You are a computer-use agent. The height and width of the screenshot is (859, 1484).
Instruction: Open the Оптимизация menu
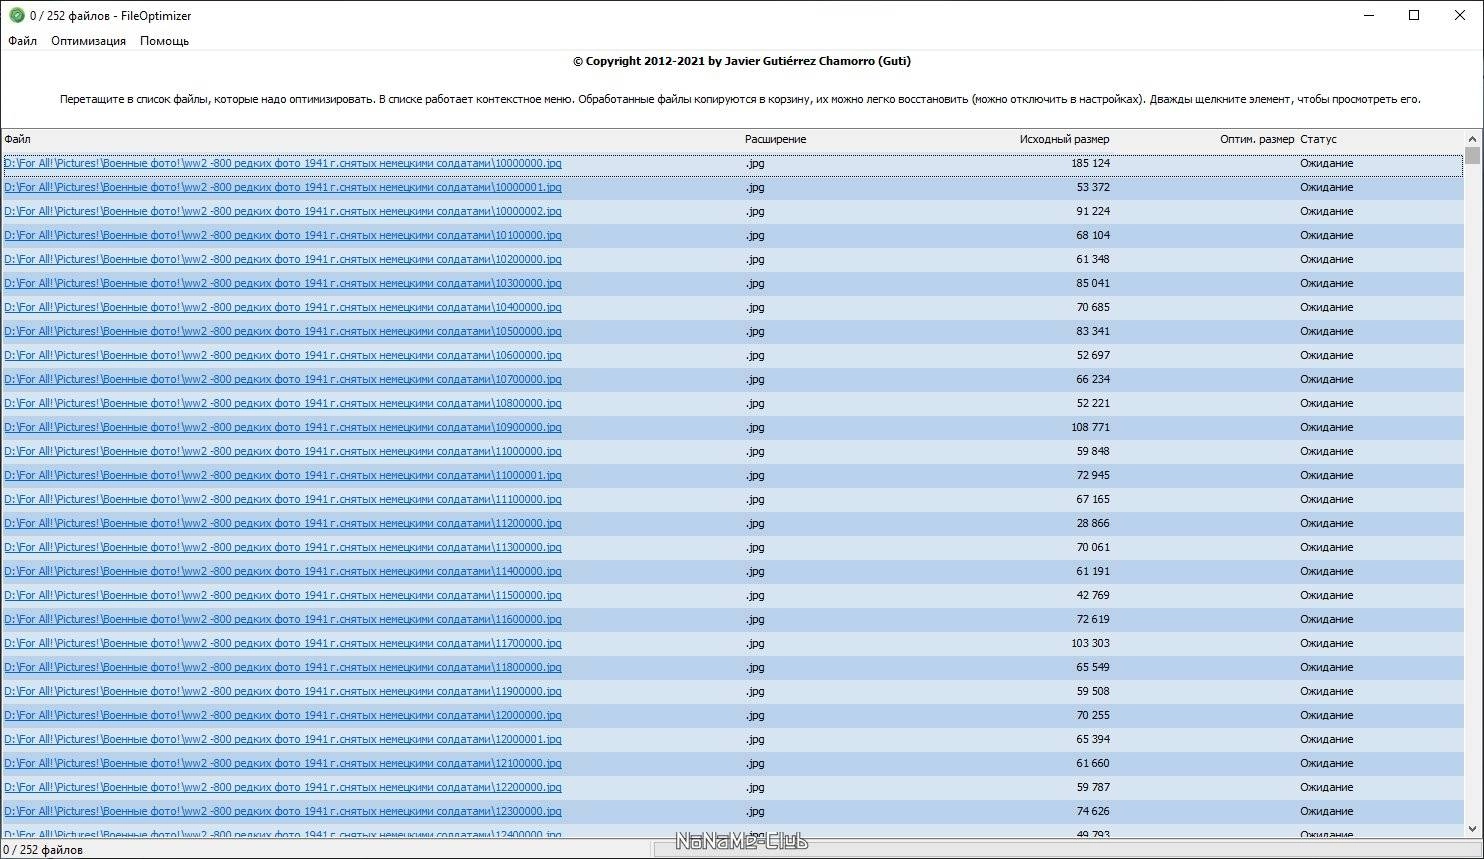point(88,41)
